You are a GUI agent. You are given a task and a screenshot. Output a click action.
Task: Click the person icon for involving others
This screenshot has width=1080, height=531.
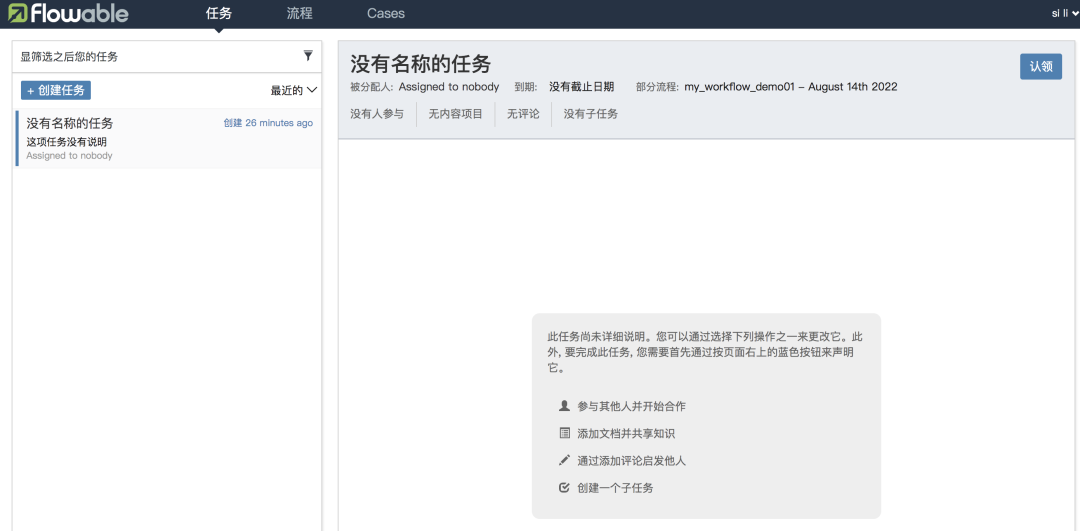coord(564,406)
